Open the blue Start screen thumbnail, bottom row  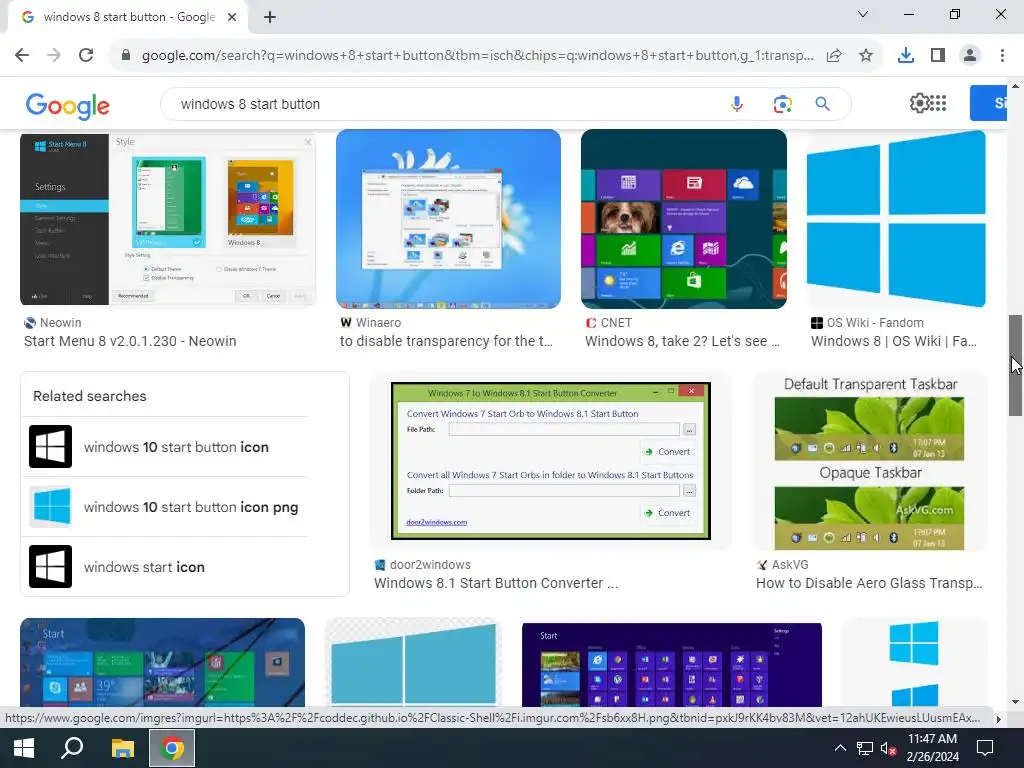[x=163, y=662]
